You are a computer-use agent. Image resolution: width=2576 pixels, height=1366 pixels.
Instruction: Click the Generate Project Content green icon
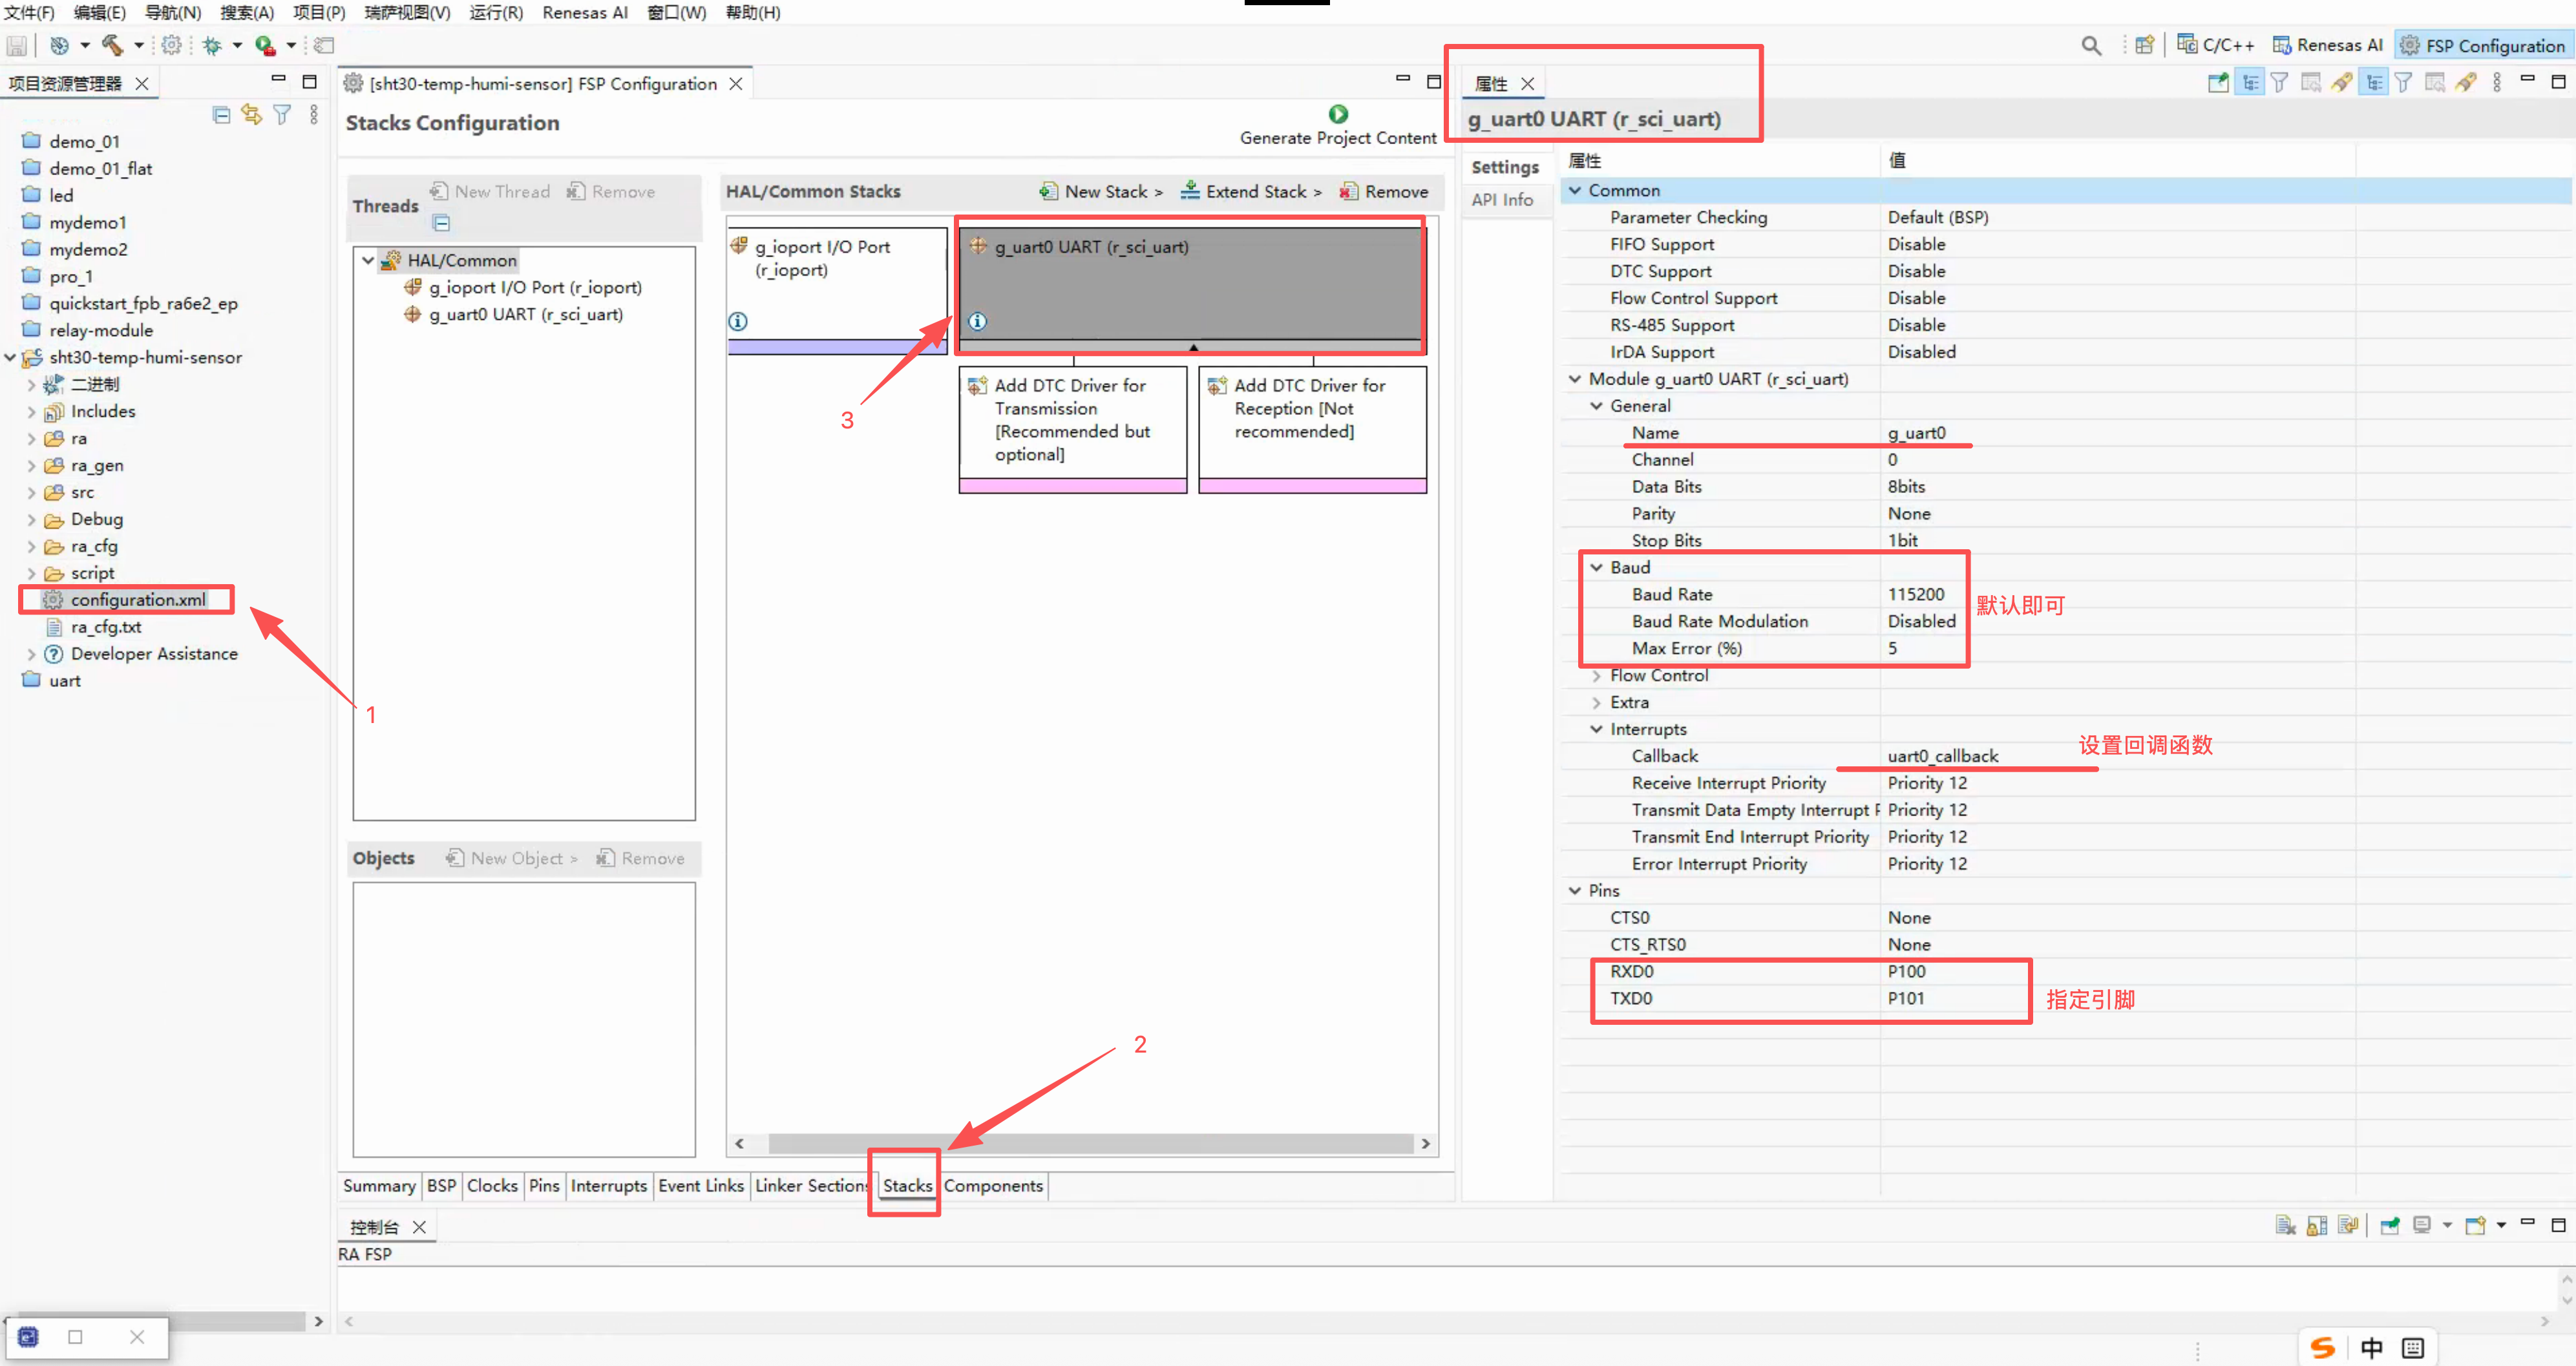1338,114
